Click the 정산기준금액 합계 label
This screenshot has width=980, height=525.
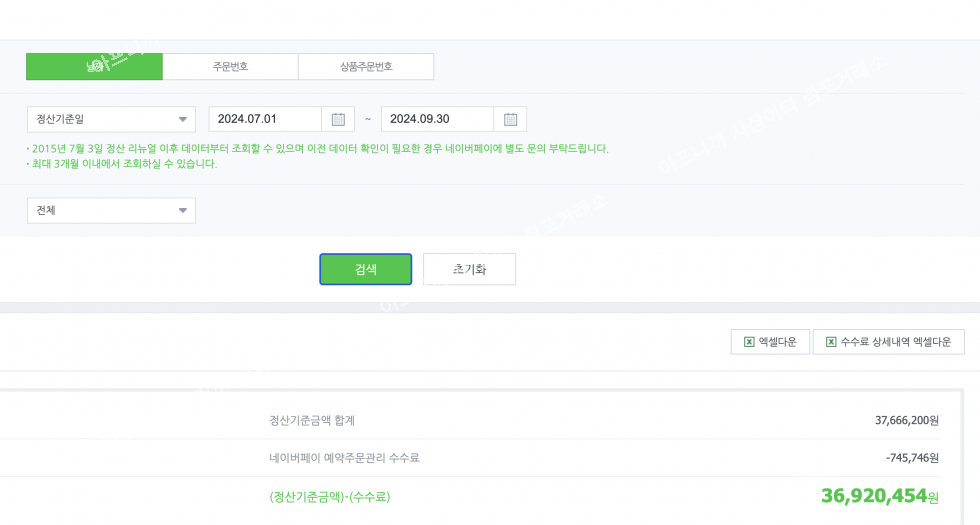312,420
